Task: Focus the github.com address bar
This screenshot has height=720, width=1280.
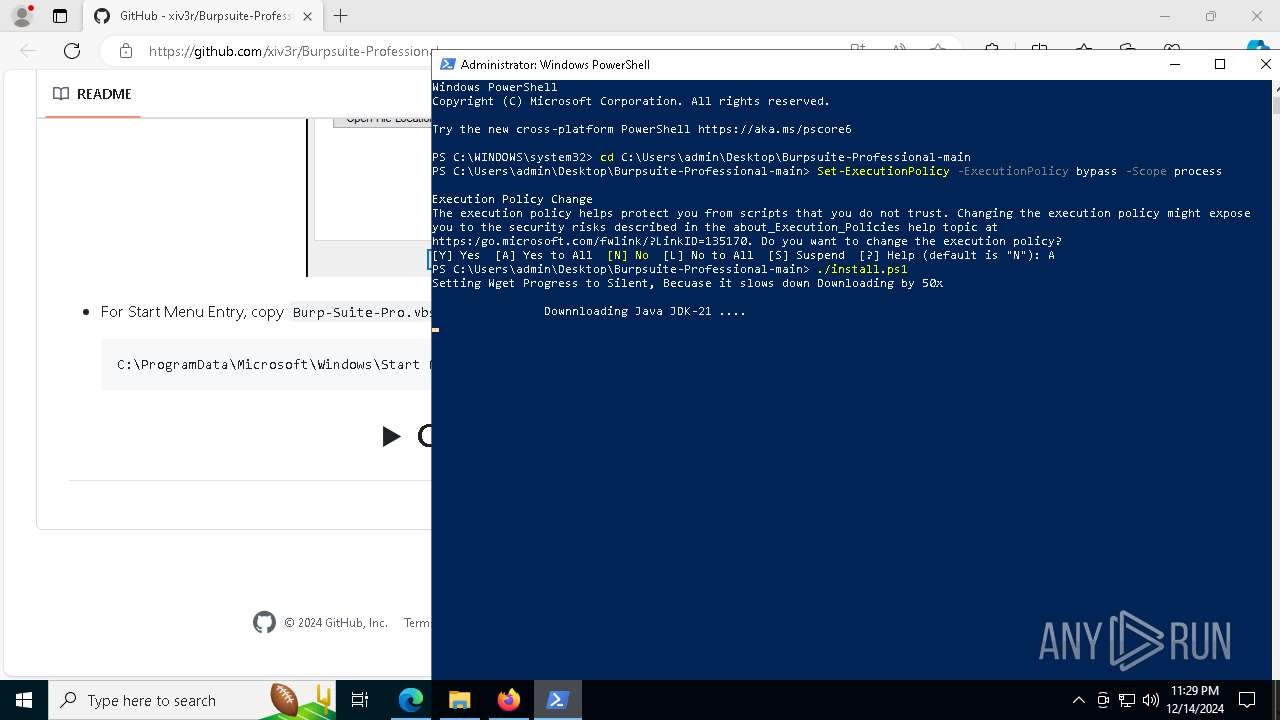Action: [290, 50]
